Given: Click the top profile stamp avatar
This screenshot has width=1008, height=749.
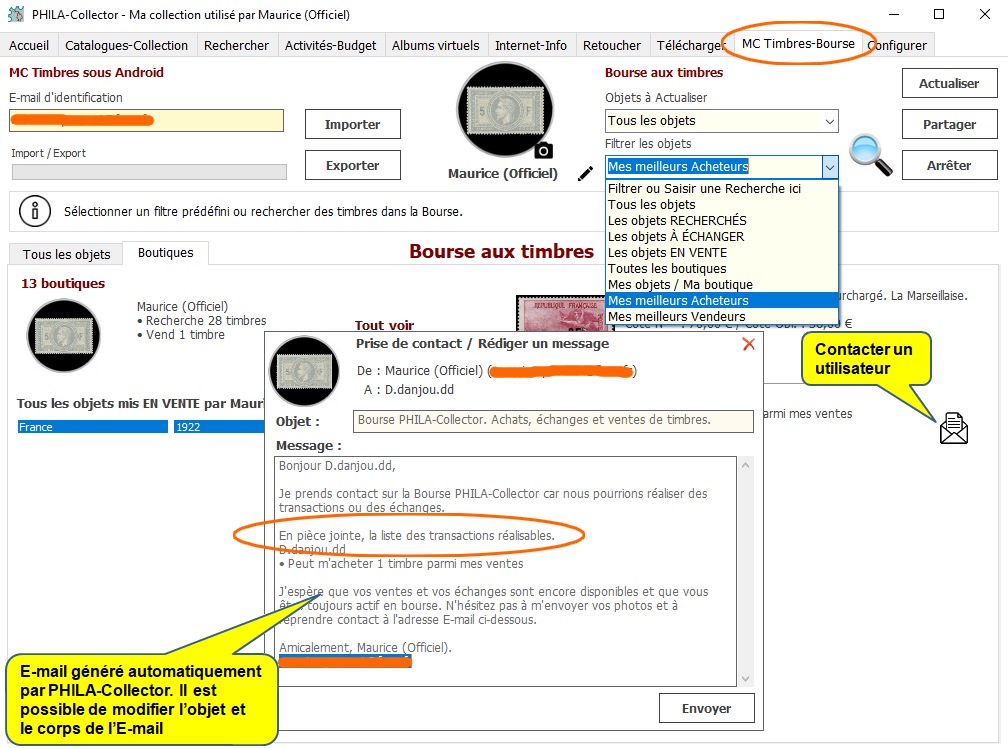Looking at the screenshot, I should click(x=505, y=109).
